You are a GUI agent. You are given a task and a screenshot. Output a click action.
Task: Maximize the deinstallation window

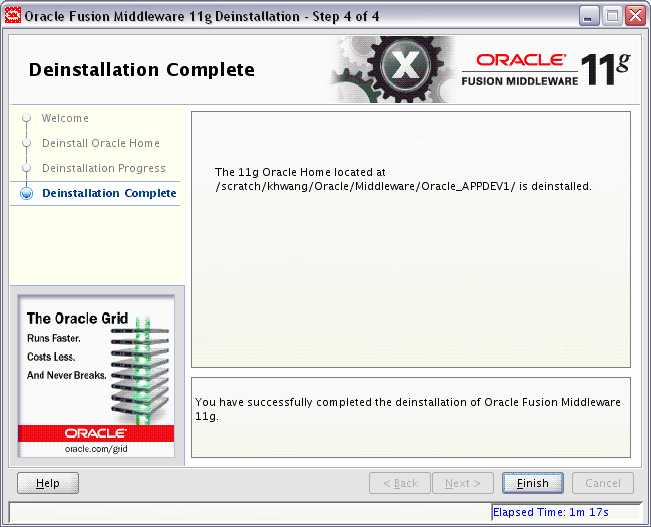point(612,16)
